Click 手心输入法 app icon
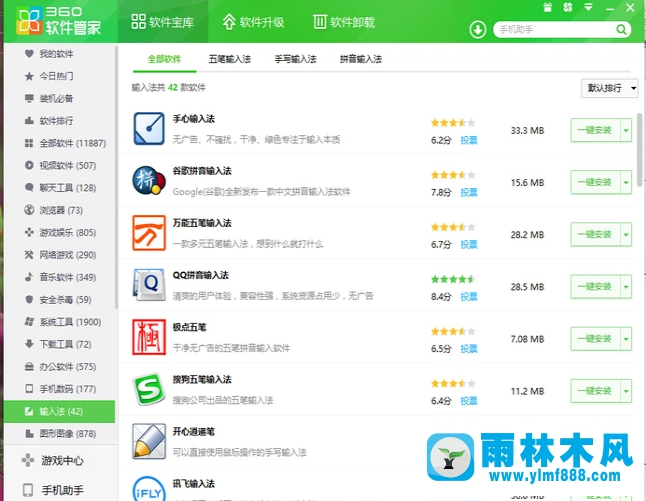The height and width of the screenshot is (501, 646). coord(149,129)
